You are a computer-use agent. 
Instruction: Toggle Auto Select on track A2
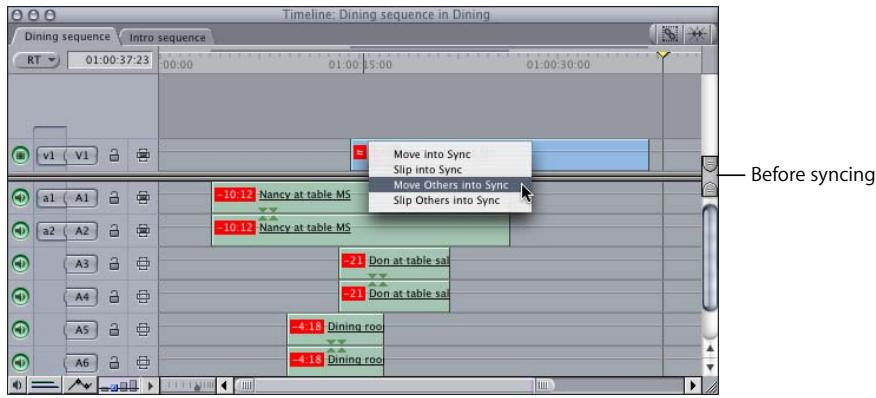(x=144, y=230)
